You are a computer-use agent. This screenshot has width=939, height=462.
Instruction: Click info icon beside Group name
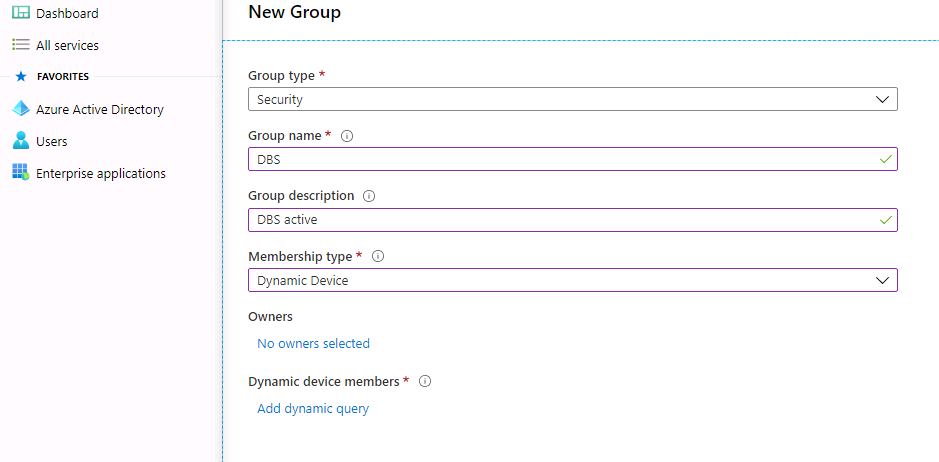coord(347,136)
